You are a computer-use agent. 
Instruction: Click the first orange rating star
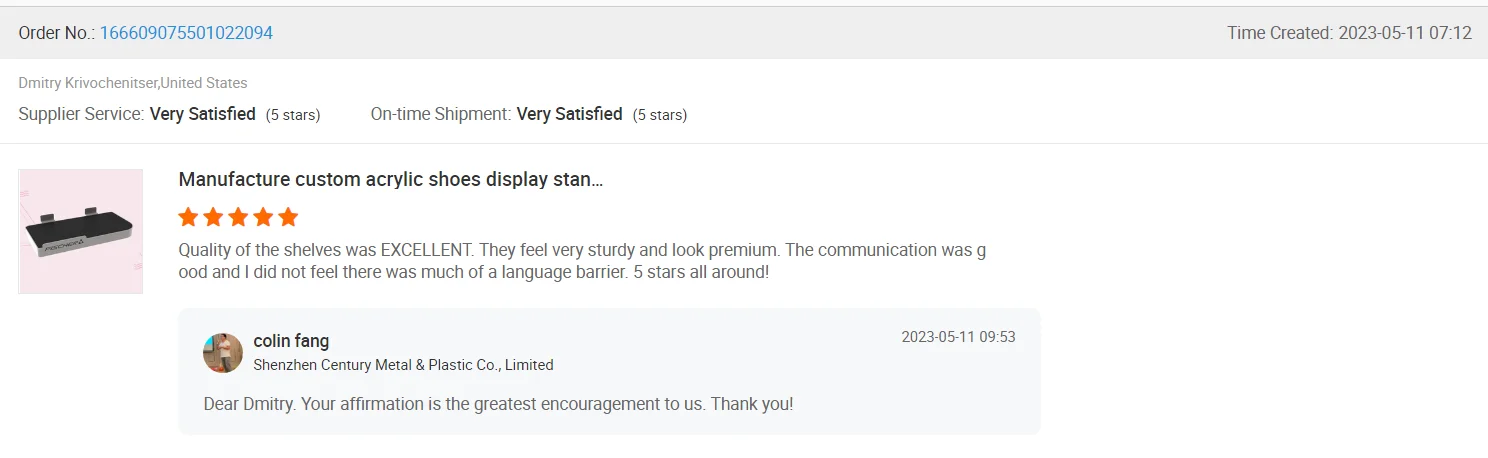pos(188,217)
